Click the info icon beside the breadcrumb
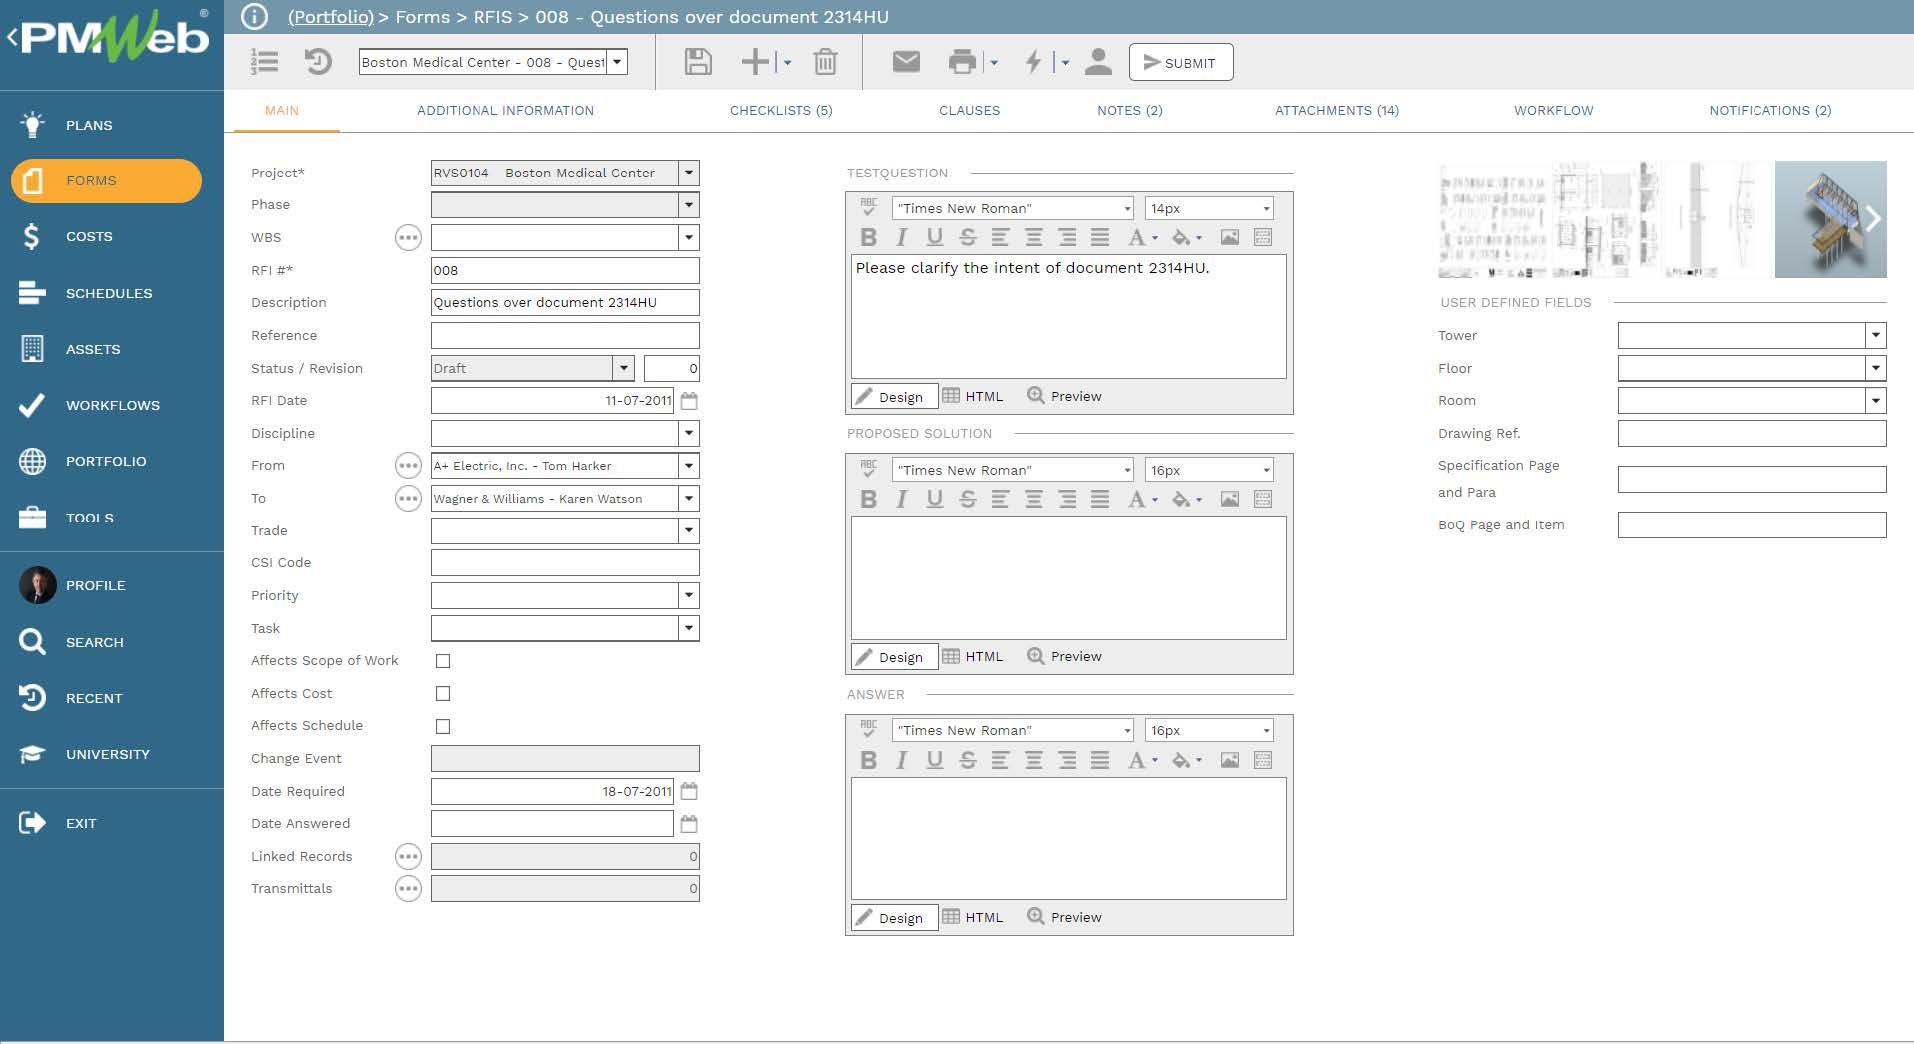The height and width of the screenshot is (1044, 1914). (x=255, y=17)
